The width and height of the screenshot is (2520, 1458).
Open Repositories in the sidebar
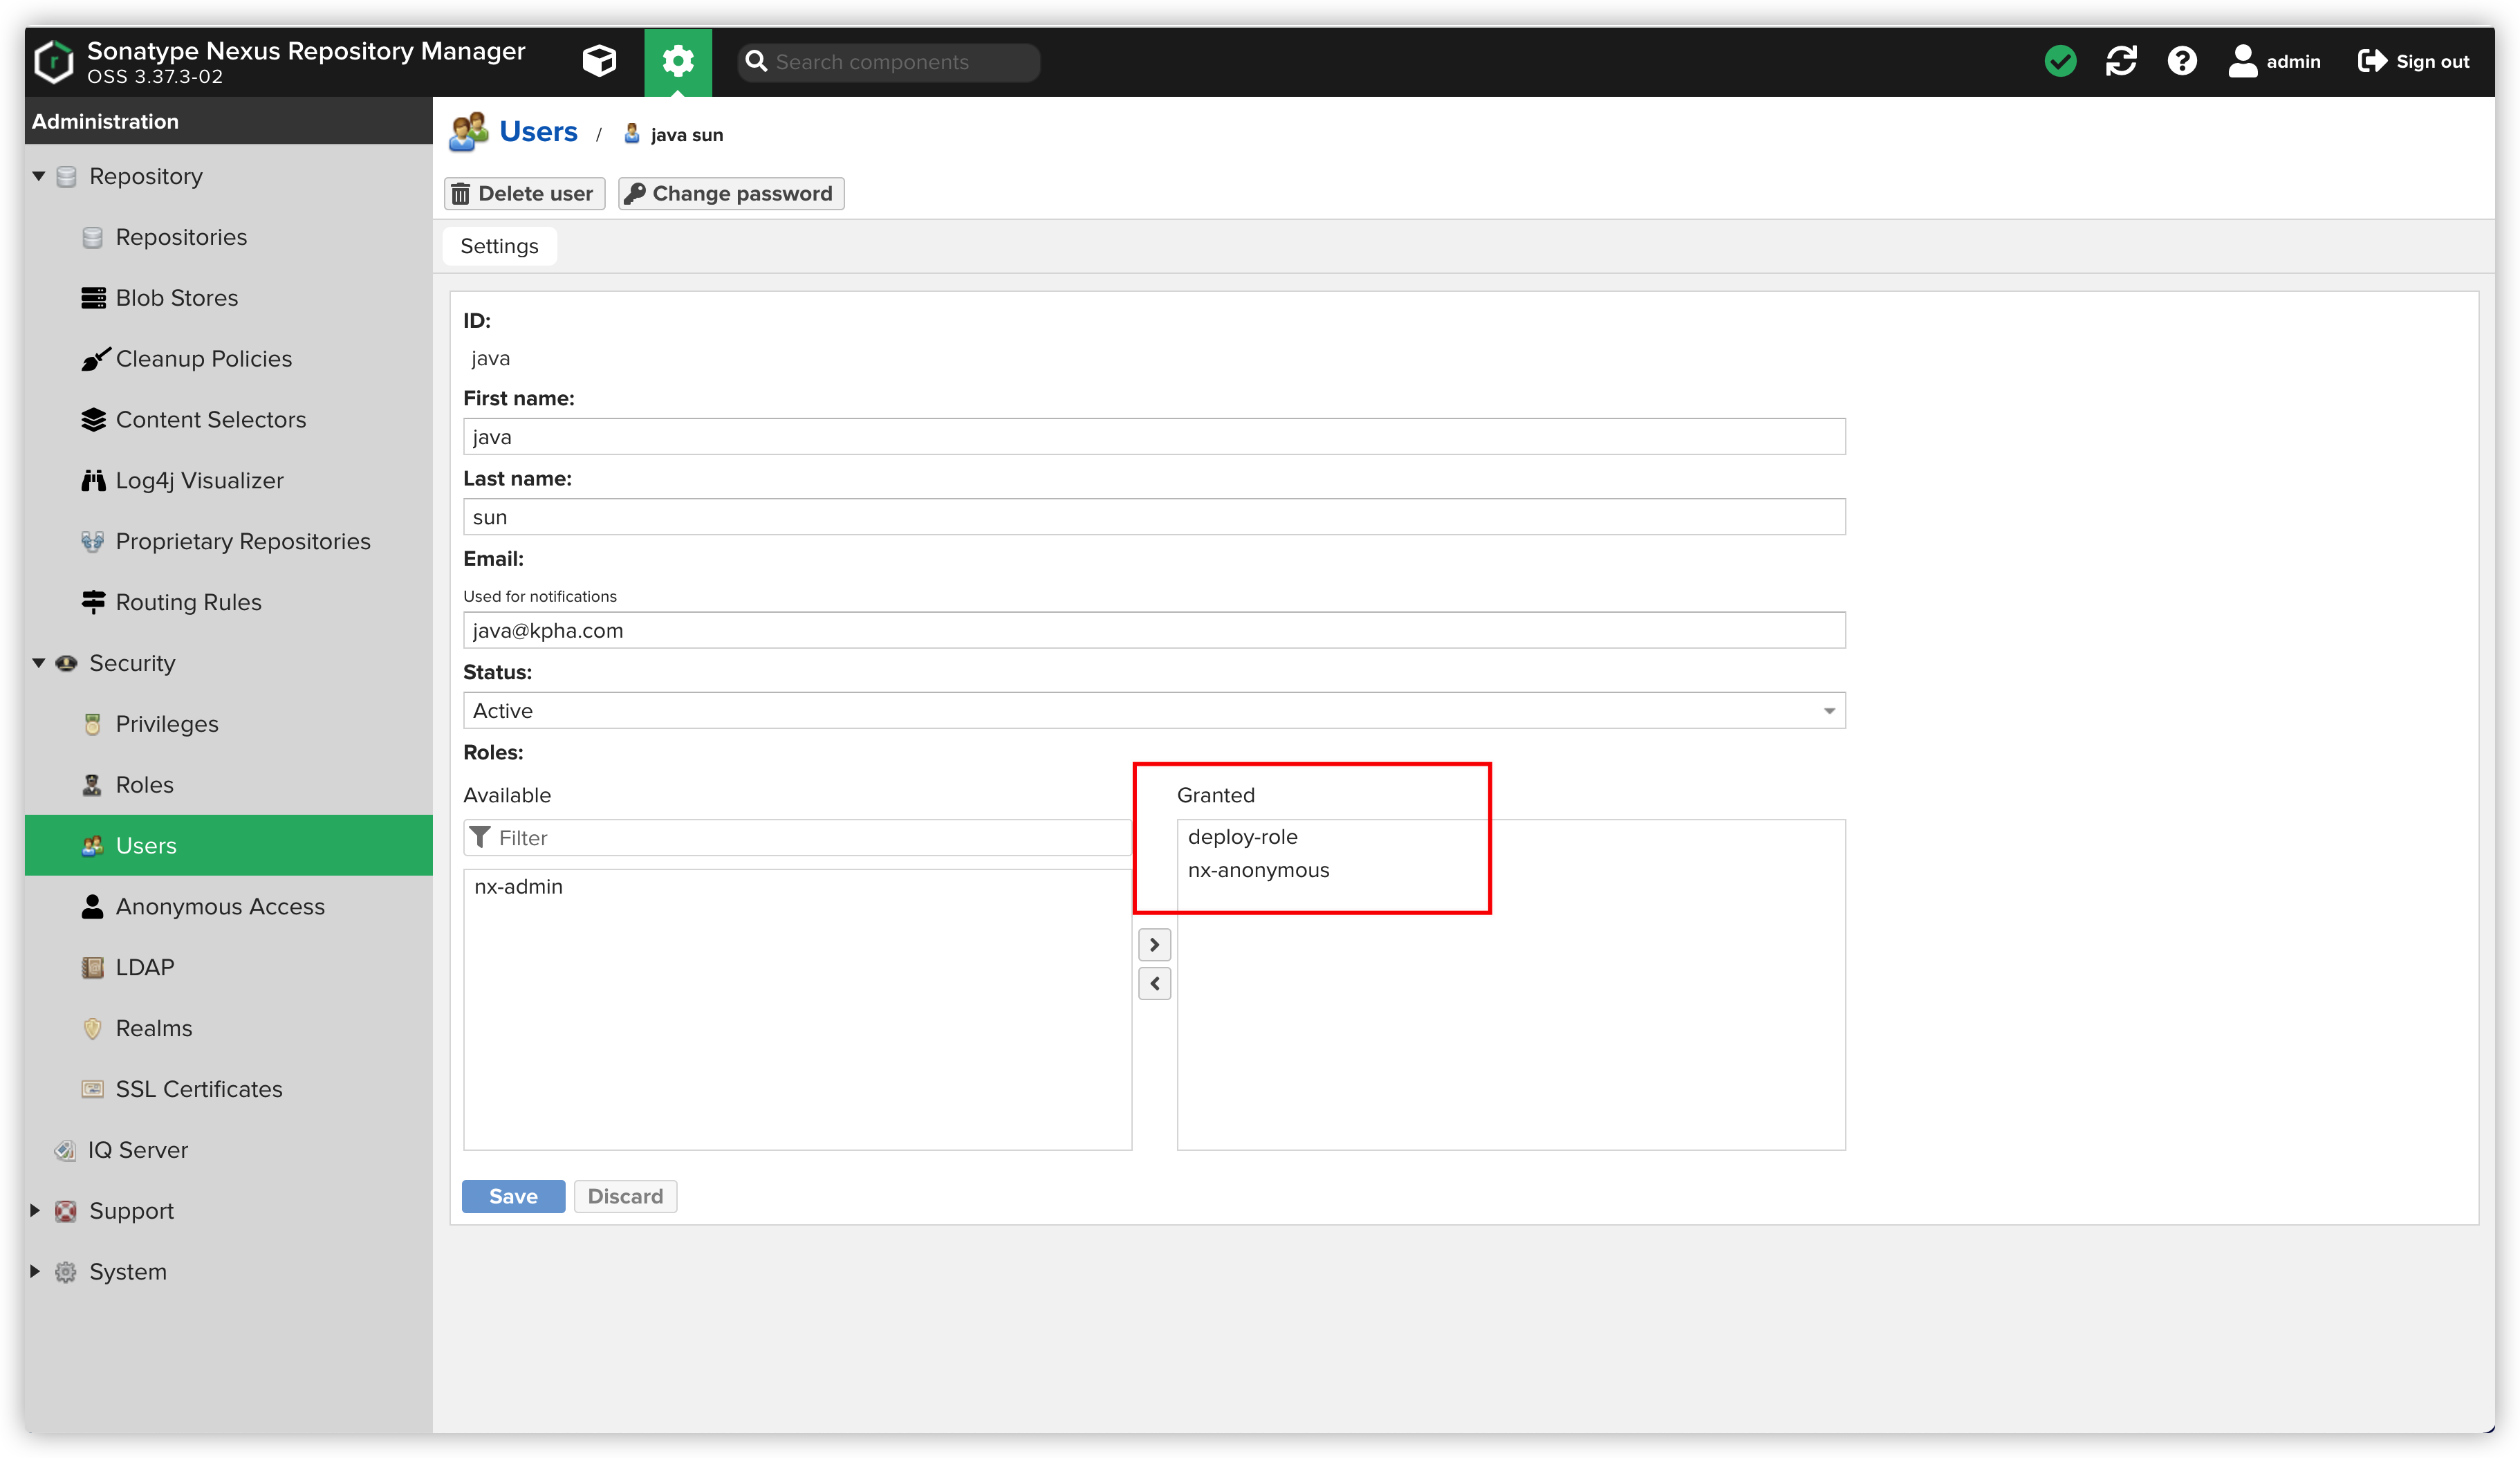click(181, 237)
